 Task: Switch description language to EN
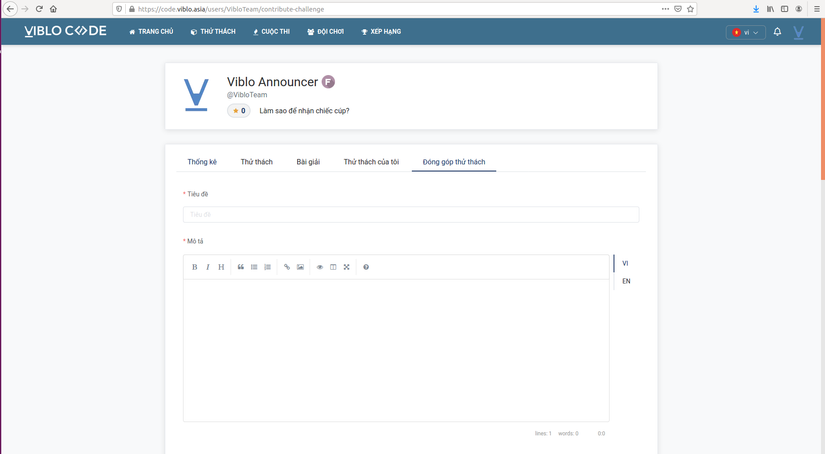[x=626, y=281]
